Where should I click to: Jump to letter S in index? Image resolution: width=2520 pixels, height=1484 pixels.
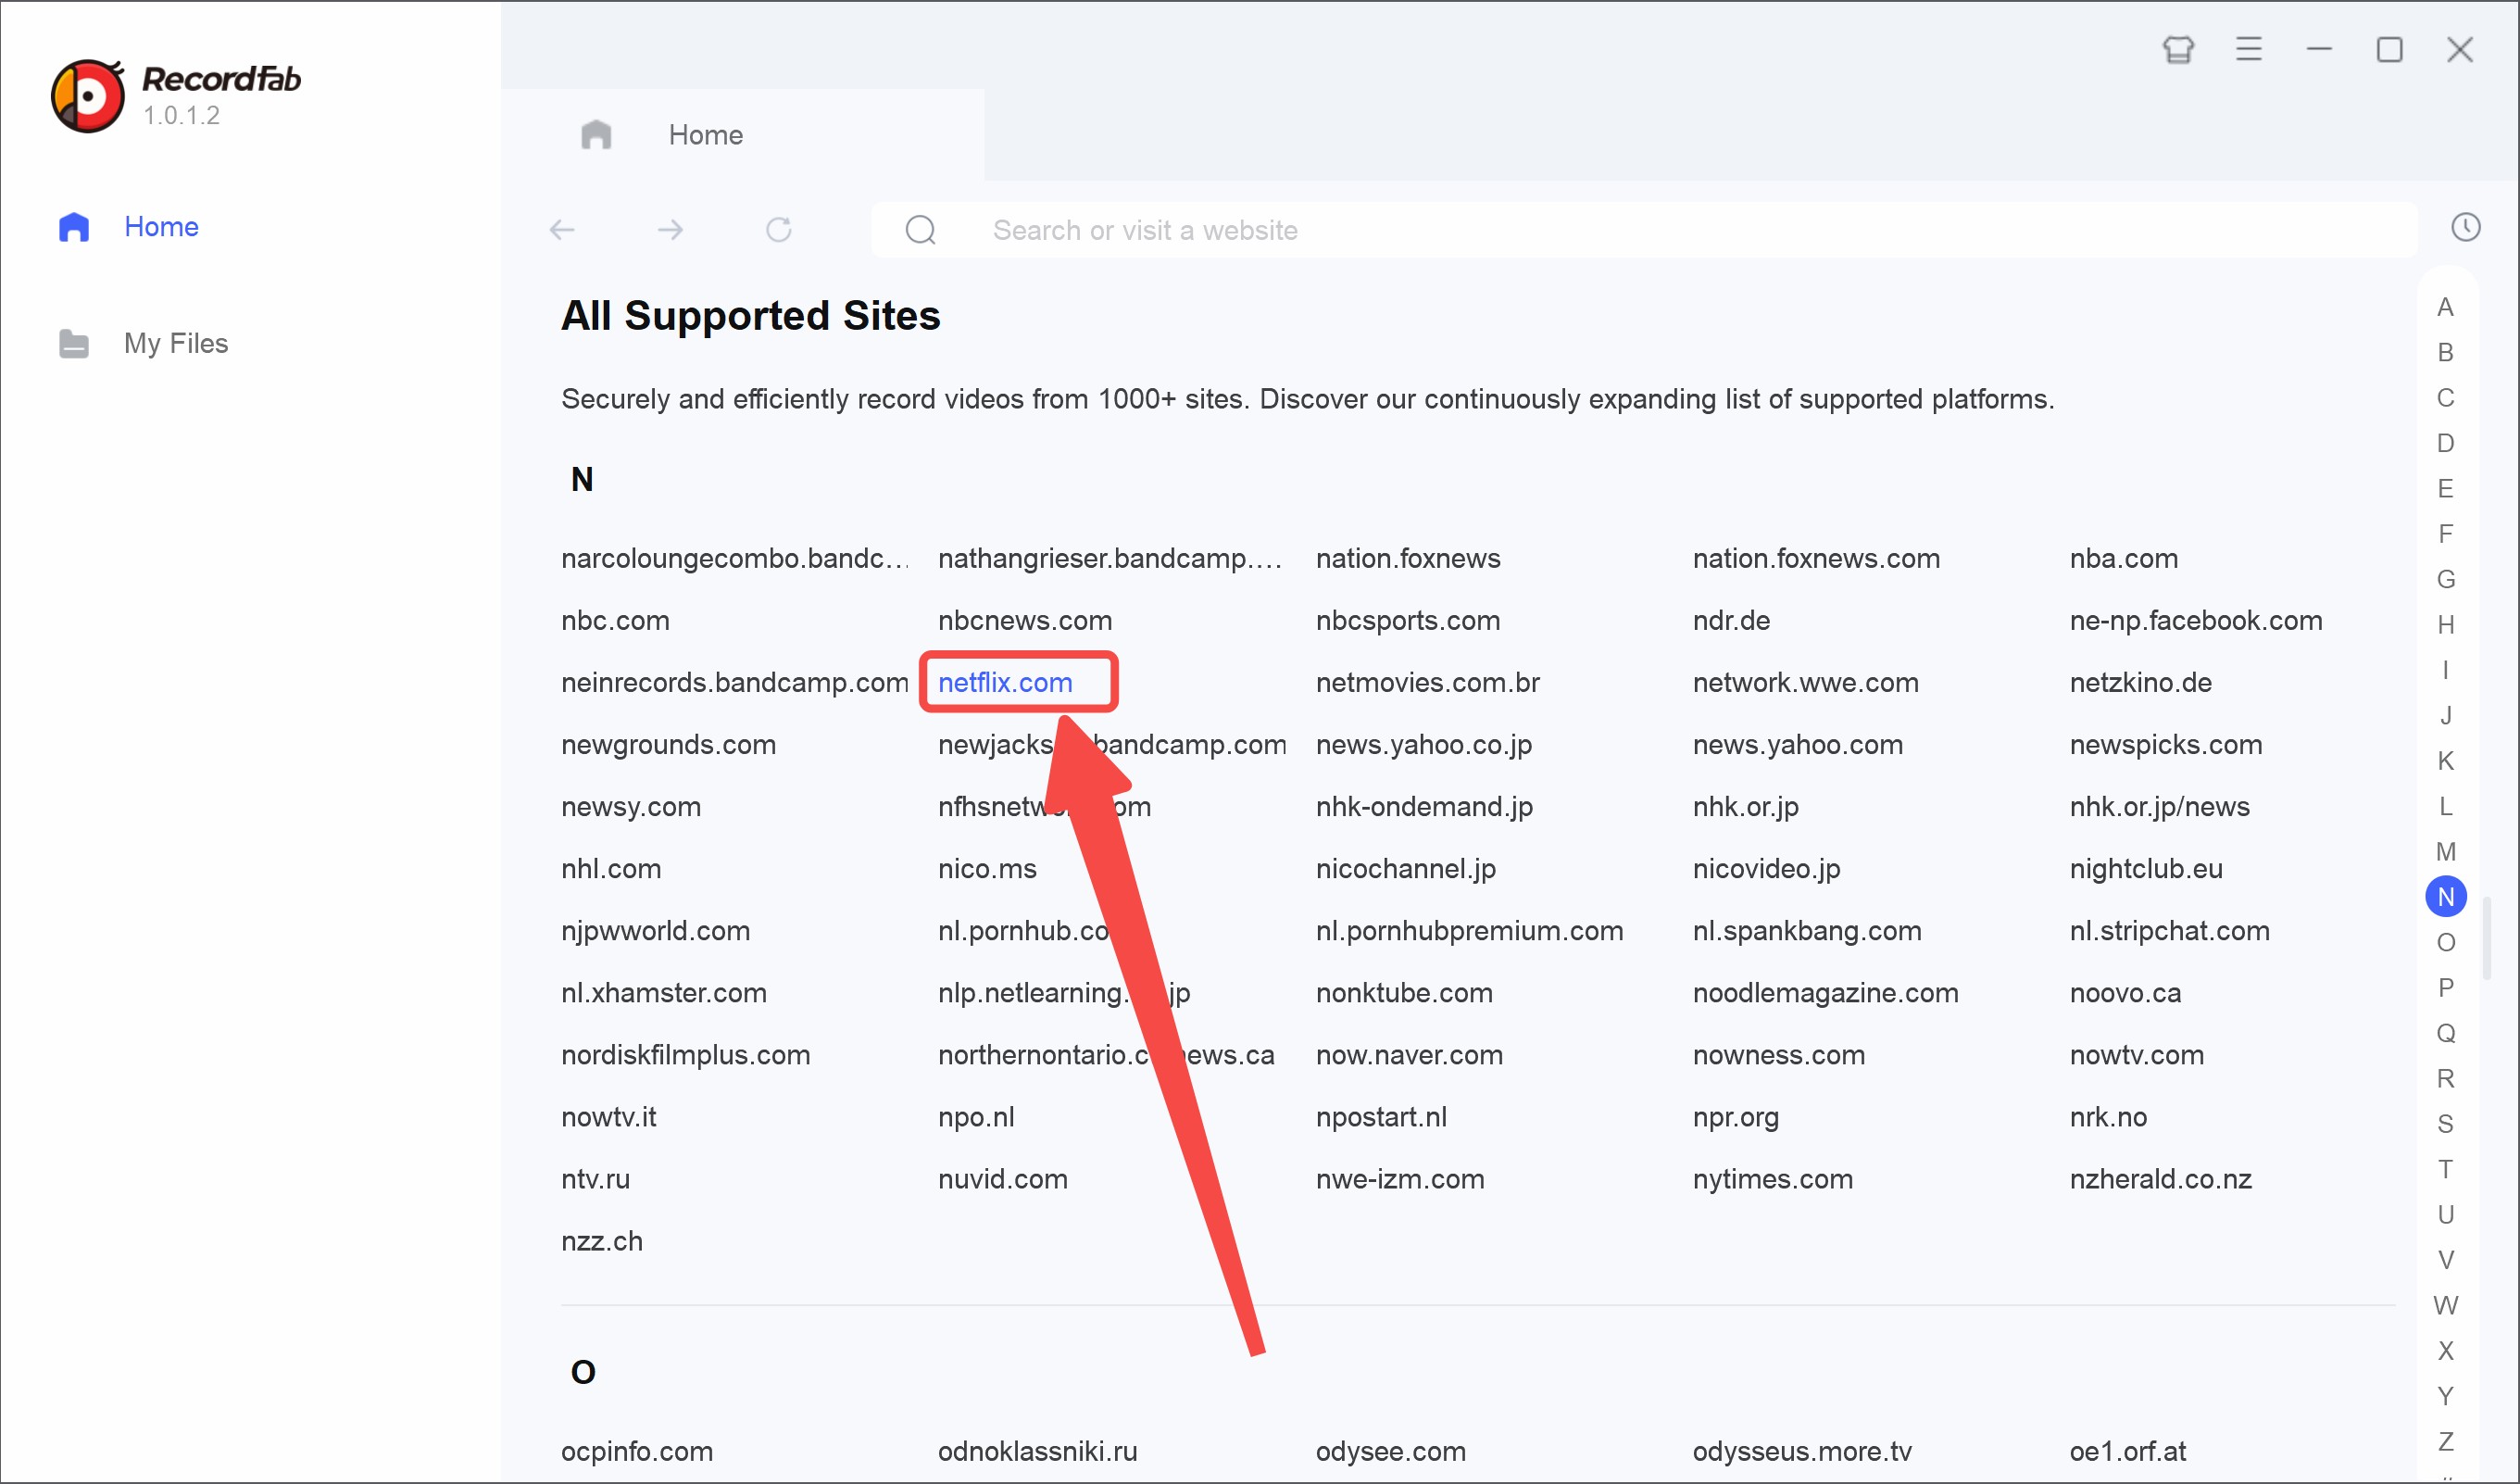tap(2445, 1124)
